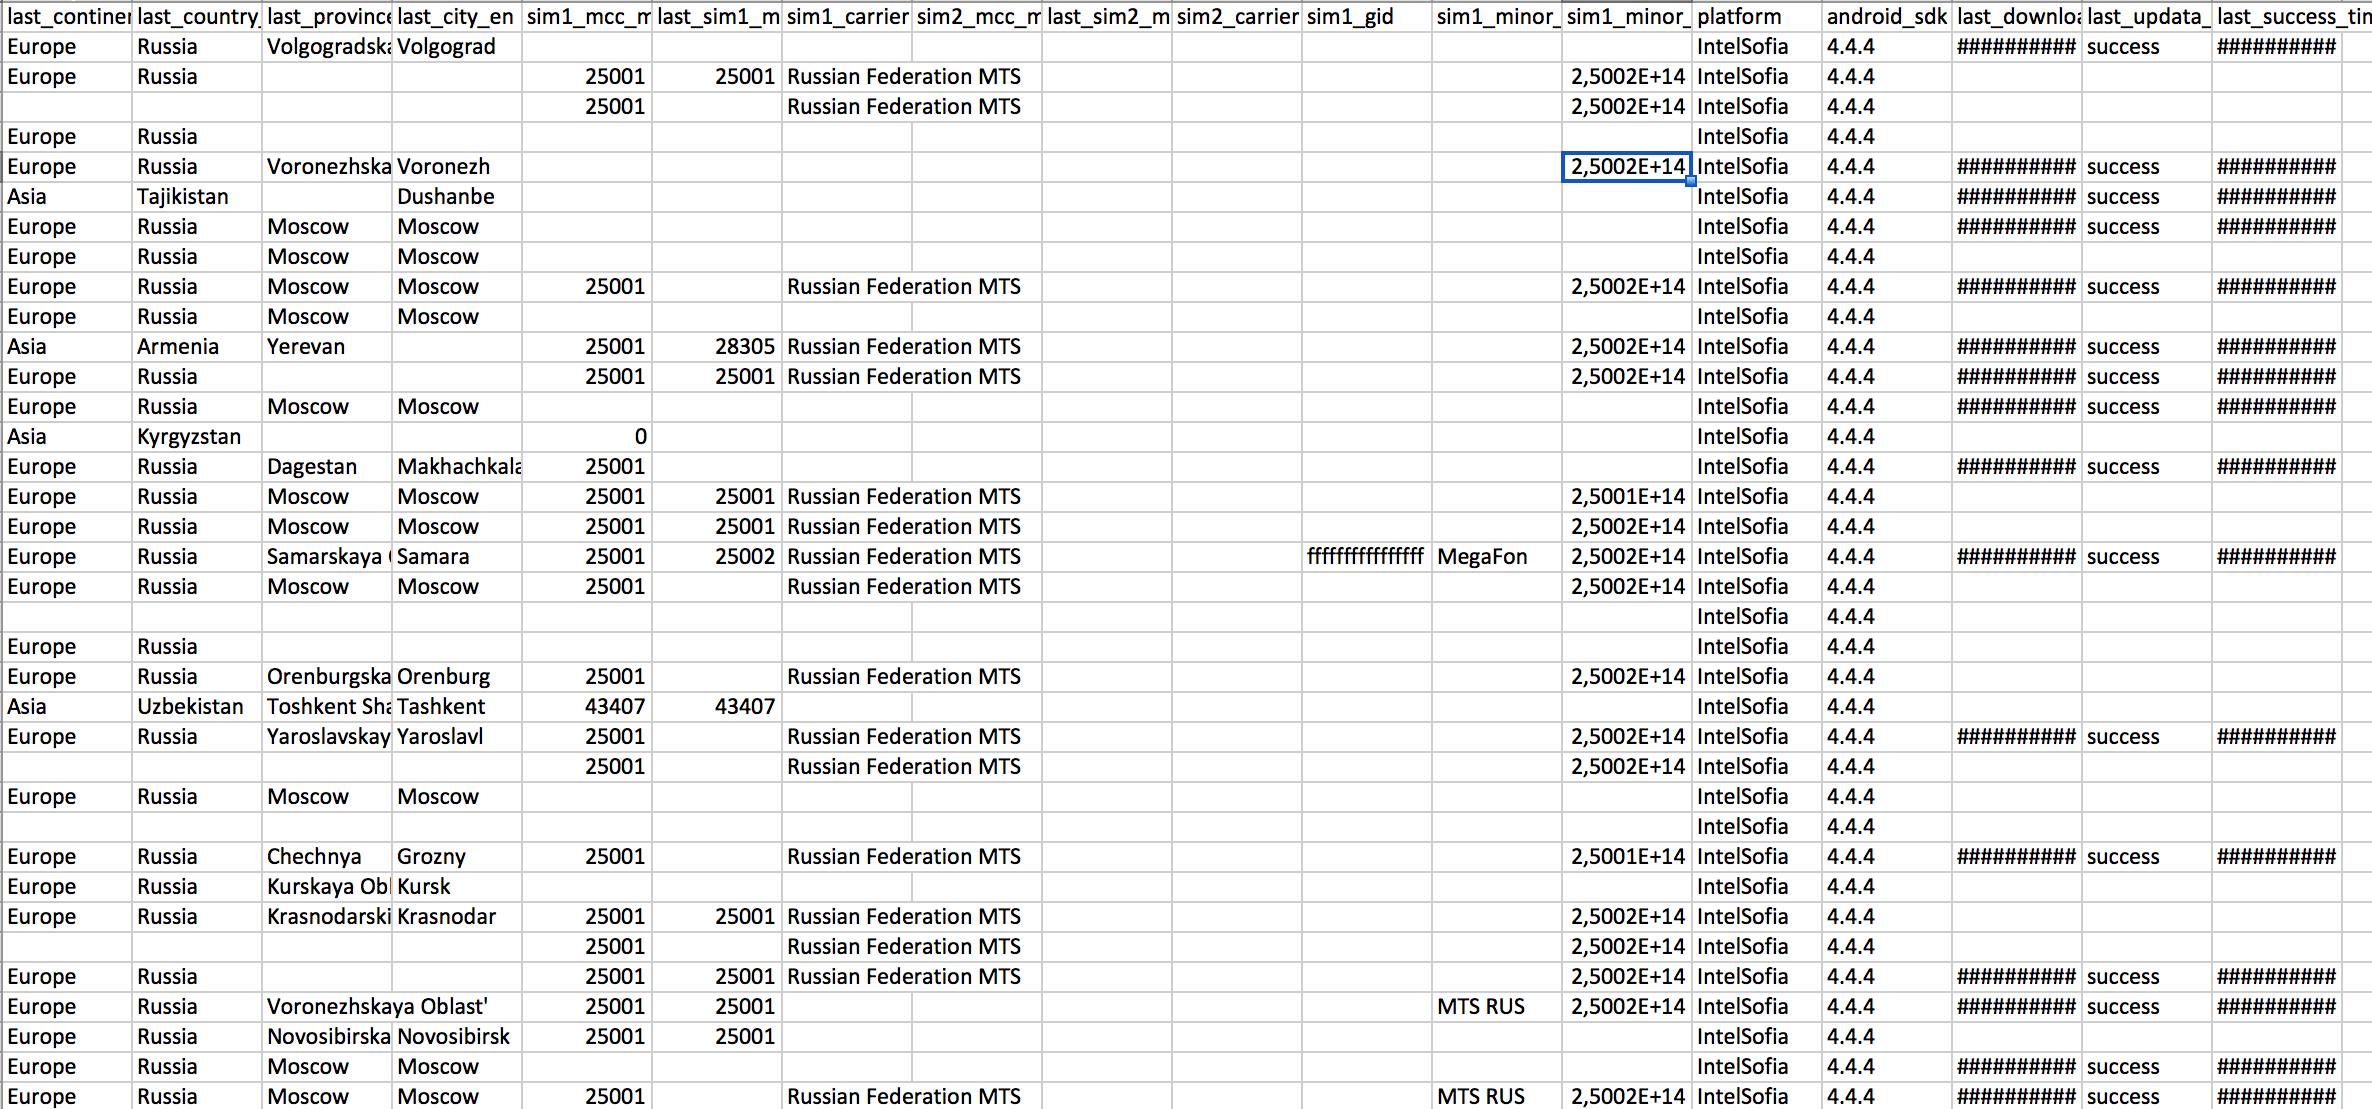This screenshot has width=2372, height=1109.
Task: Click the Armenia country cell
Action: [x=197, y=347]
